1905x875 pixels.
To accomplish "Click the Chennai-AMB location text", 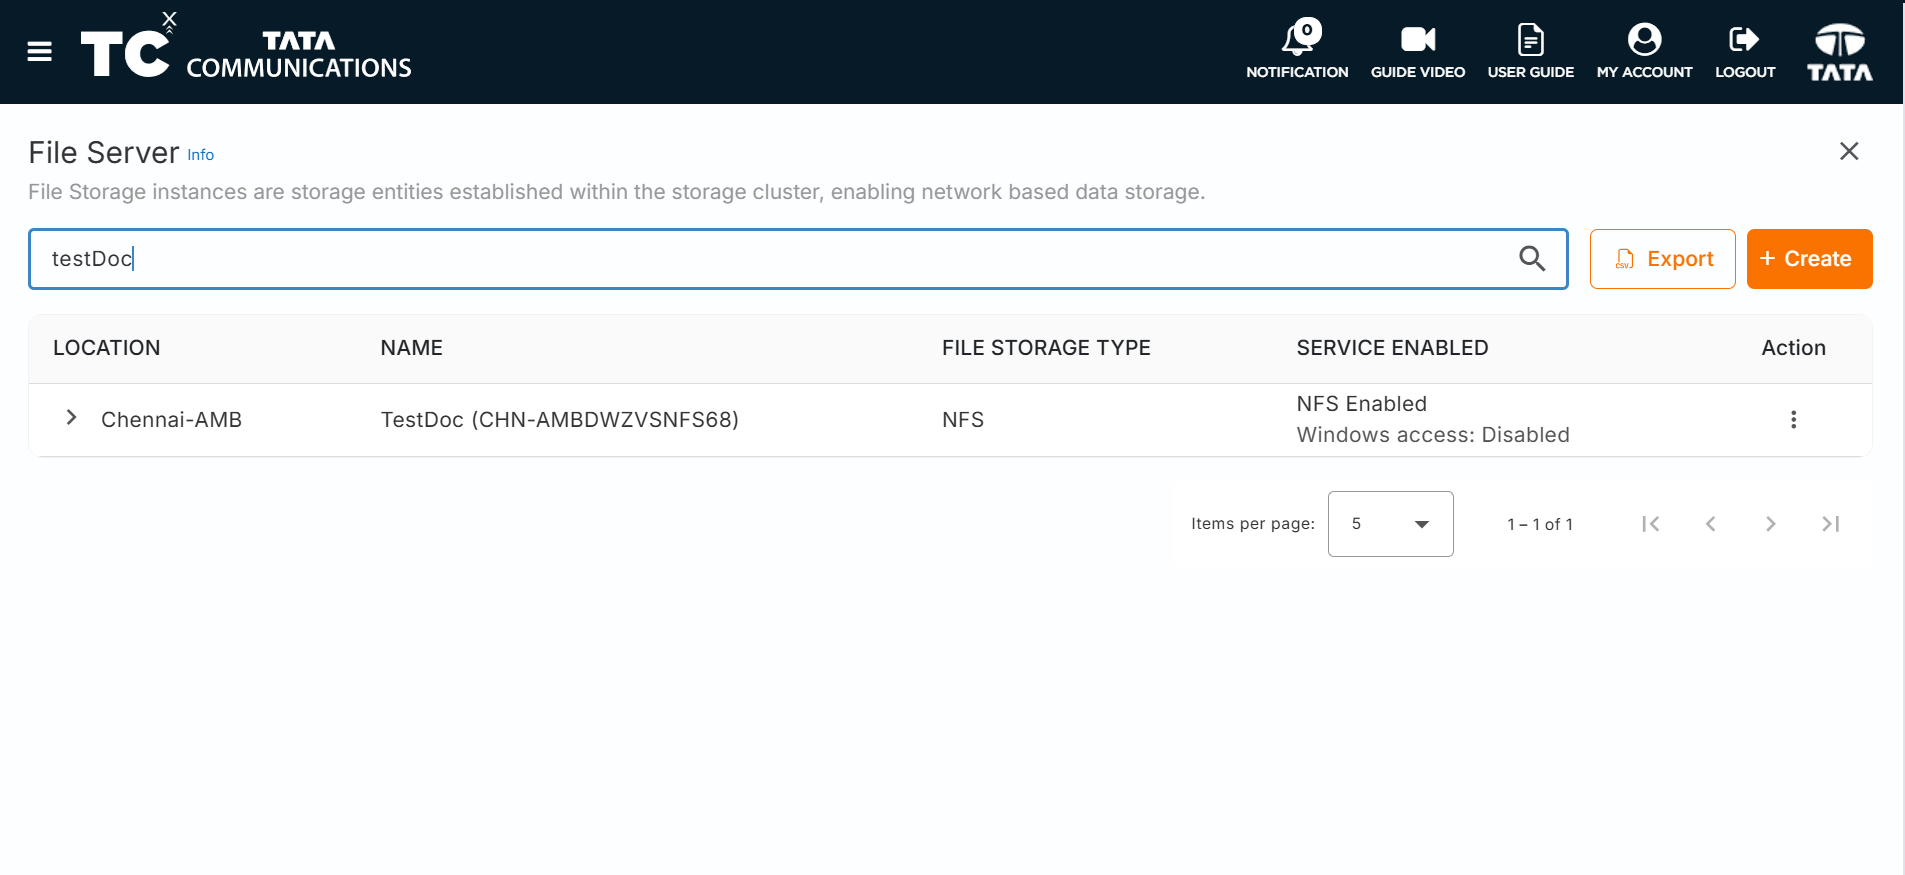I will pos(171,420).
